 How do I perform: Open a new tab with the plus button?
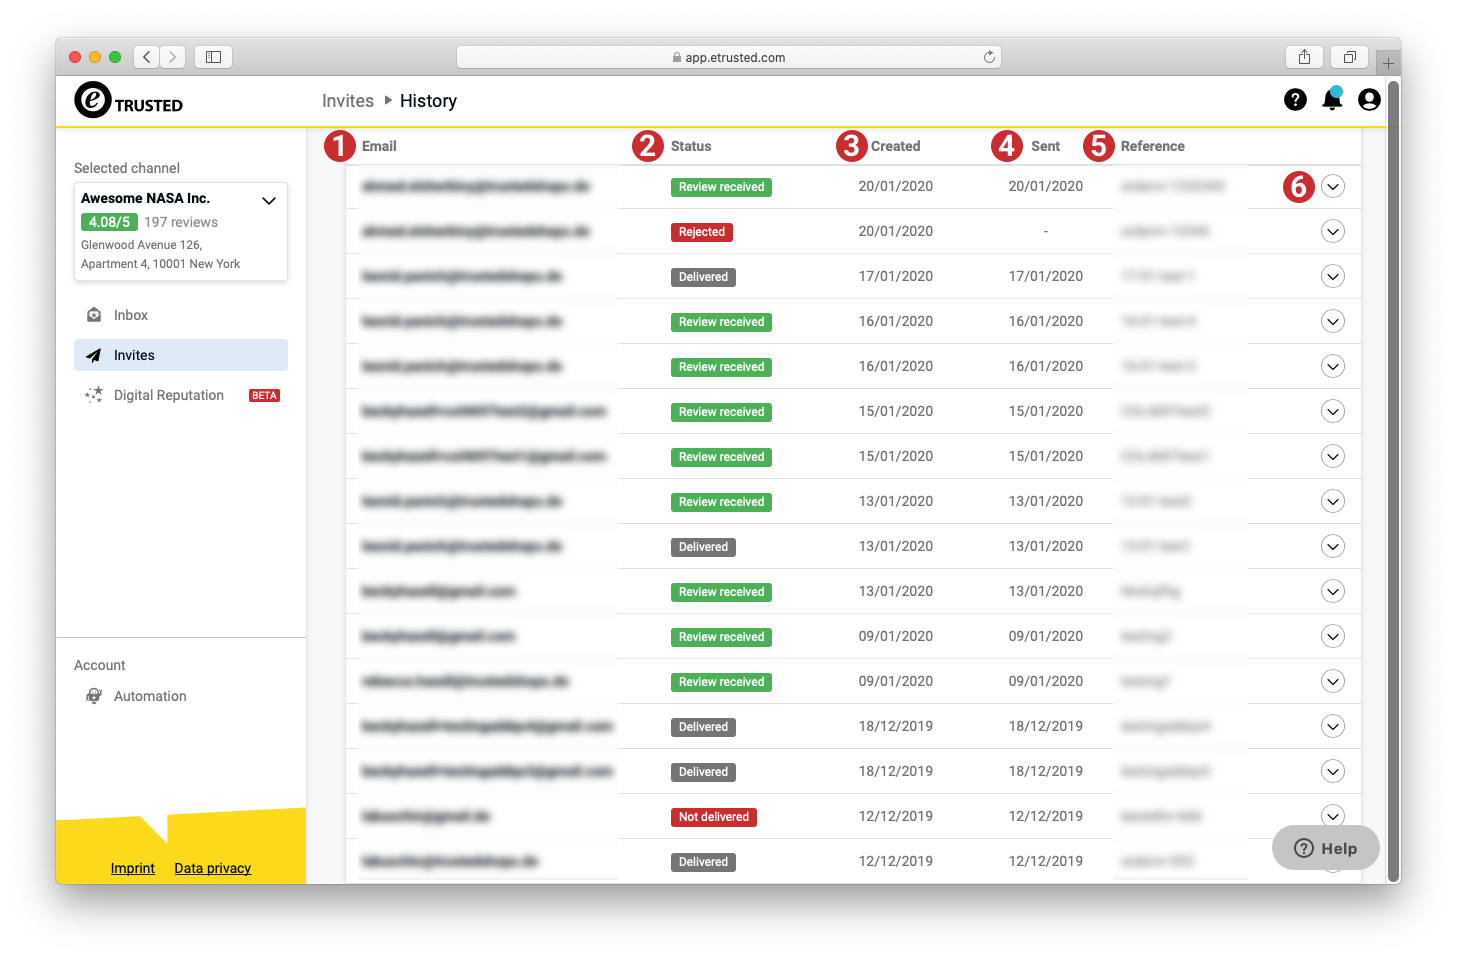click(x=1388, y=63)
